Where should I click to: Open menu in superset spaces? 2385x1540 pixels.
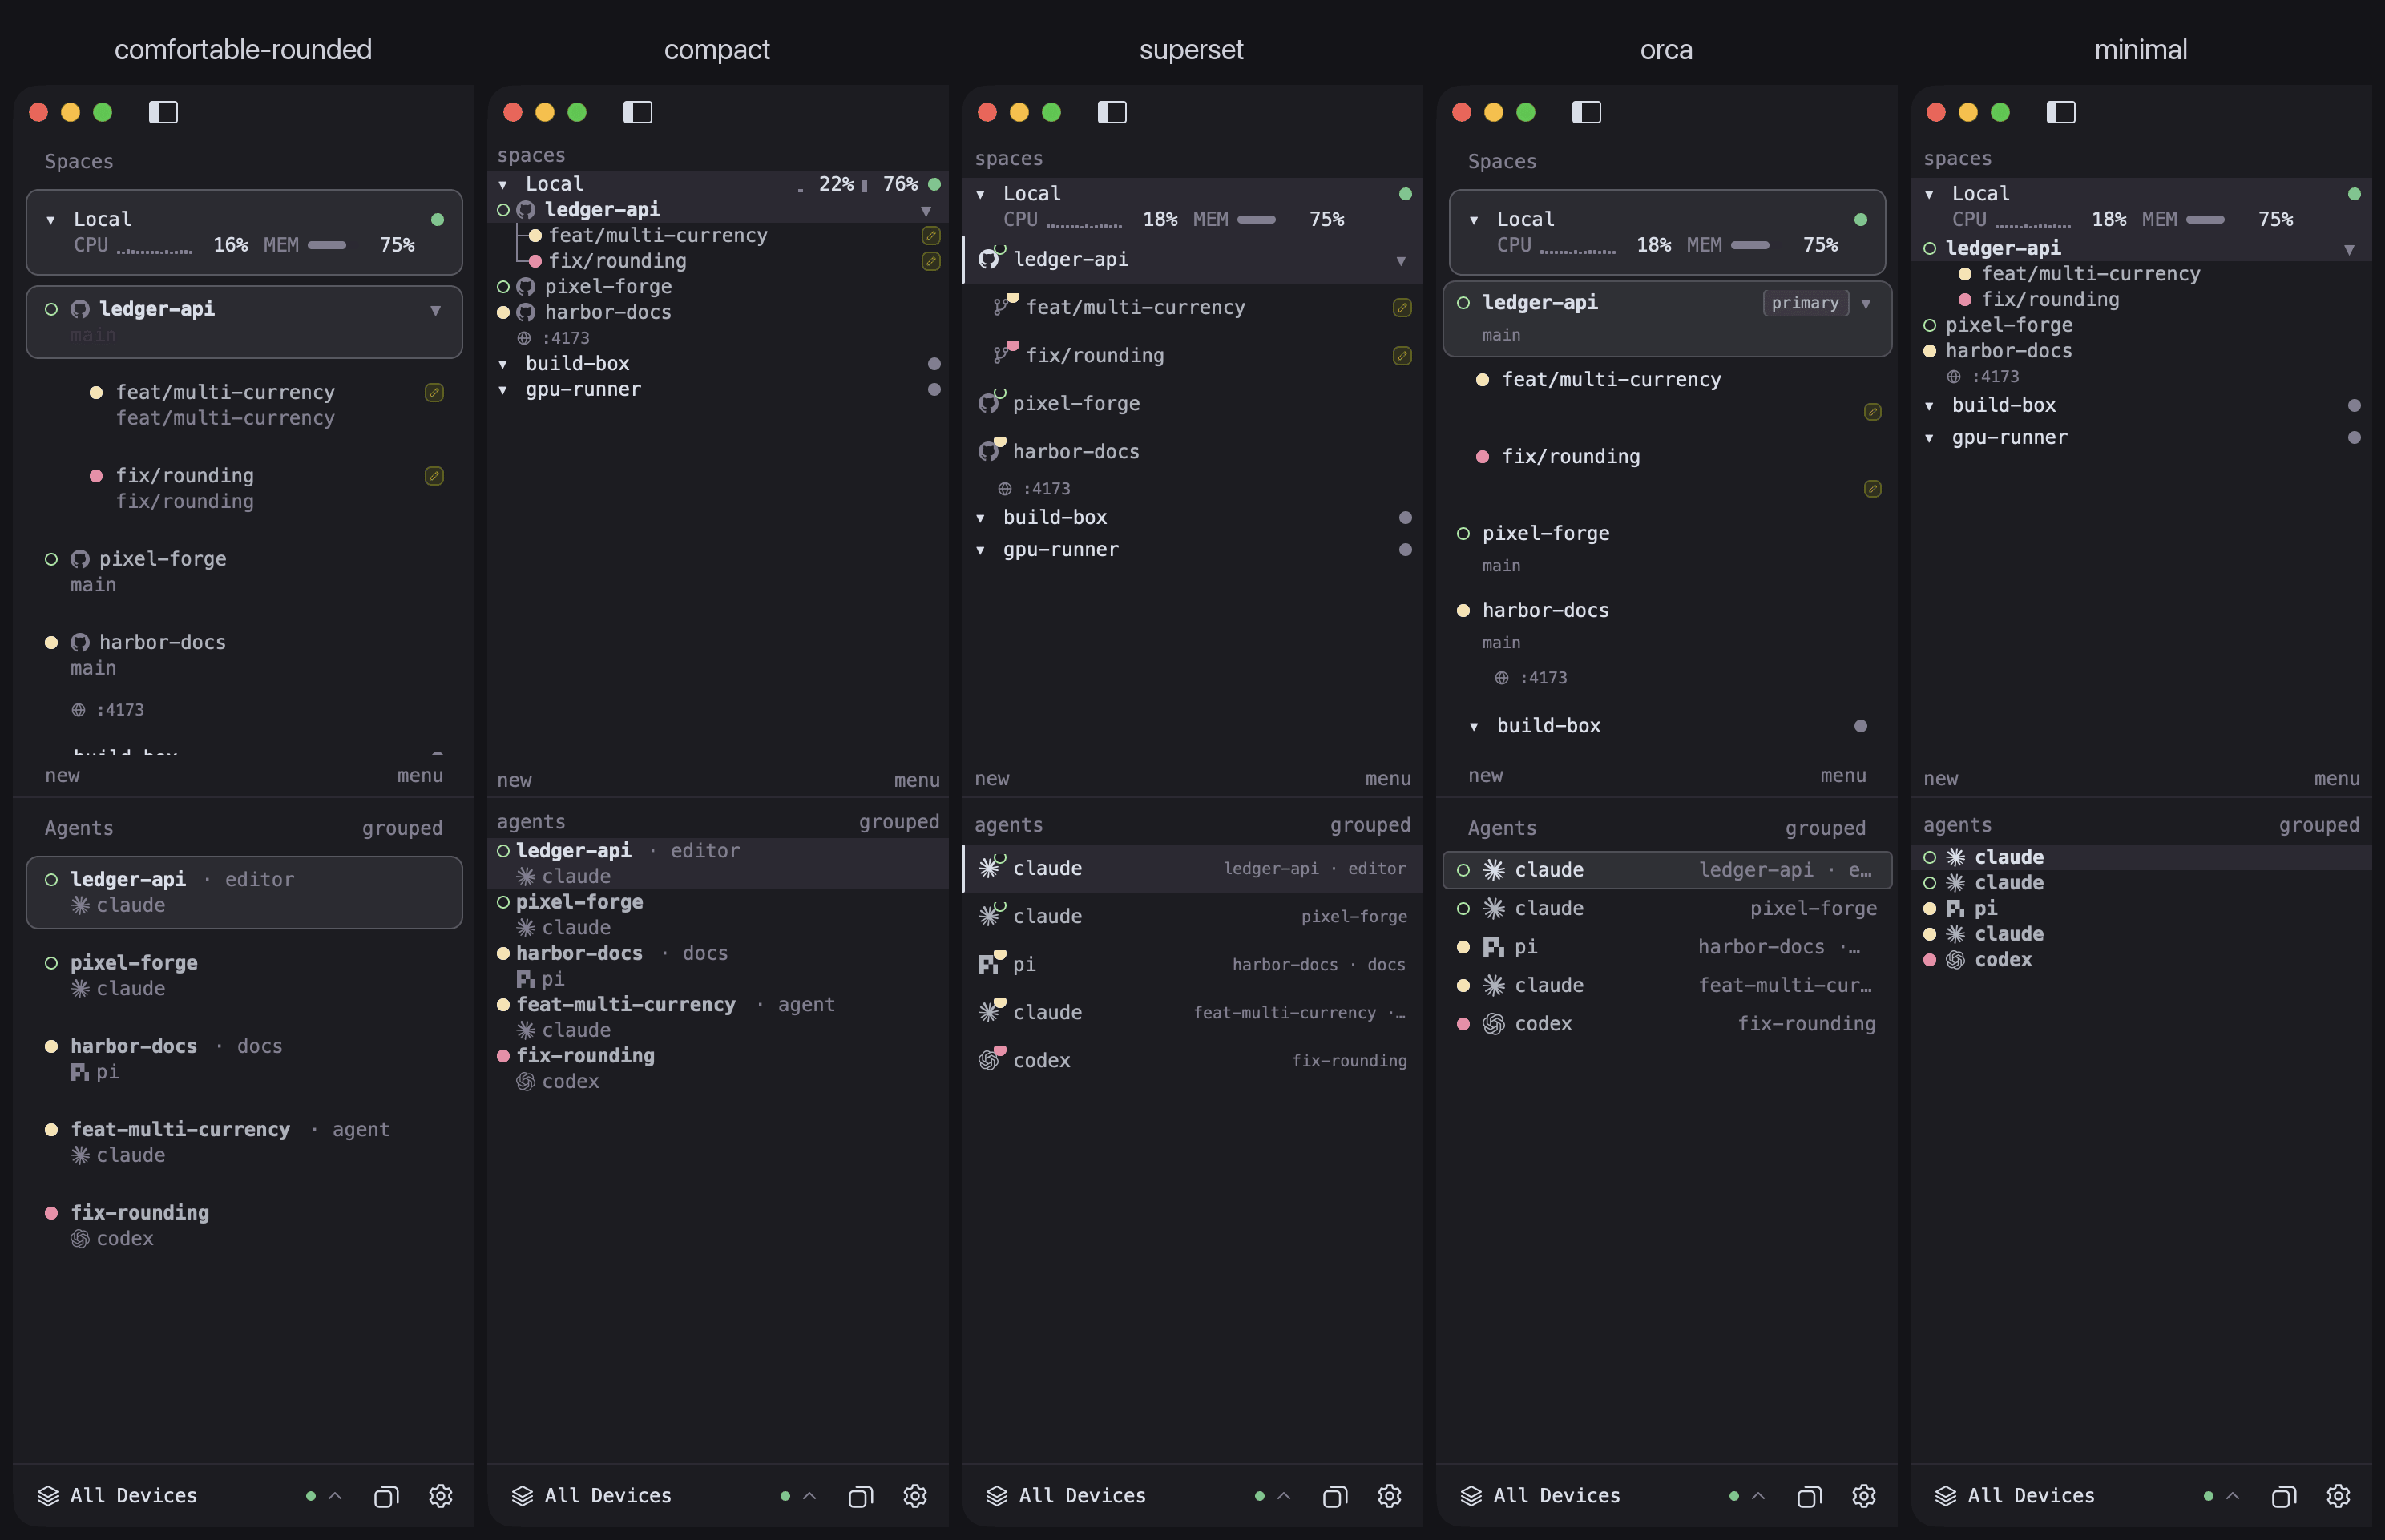pos(1388,778)
